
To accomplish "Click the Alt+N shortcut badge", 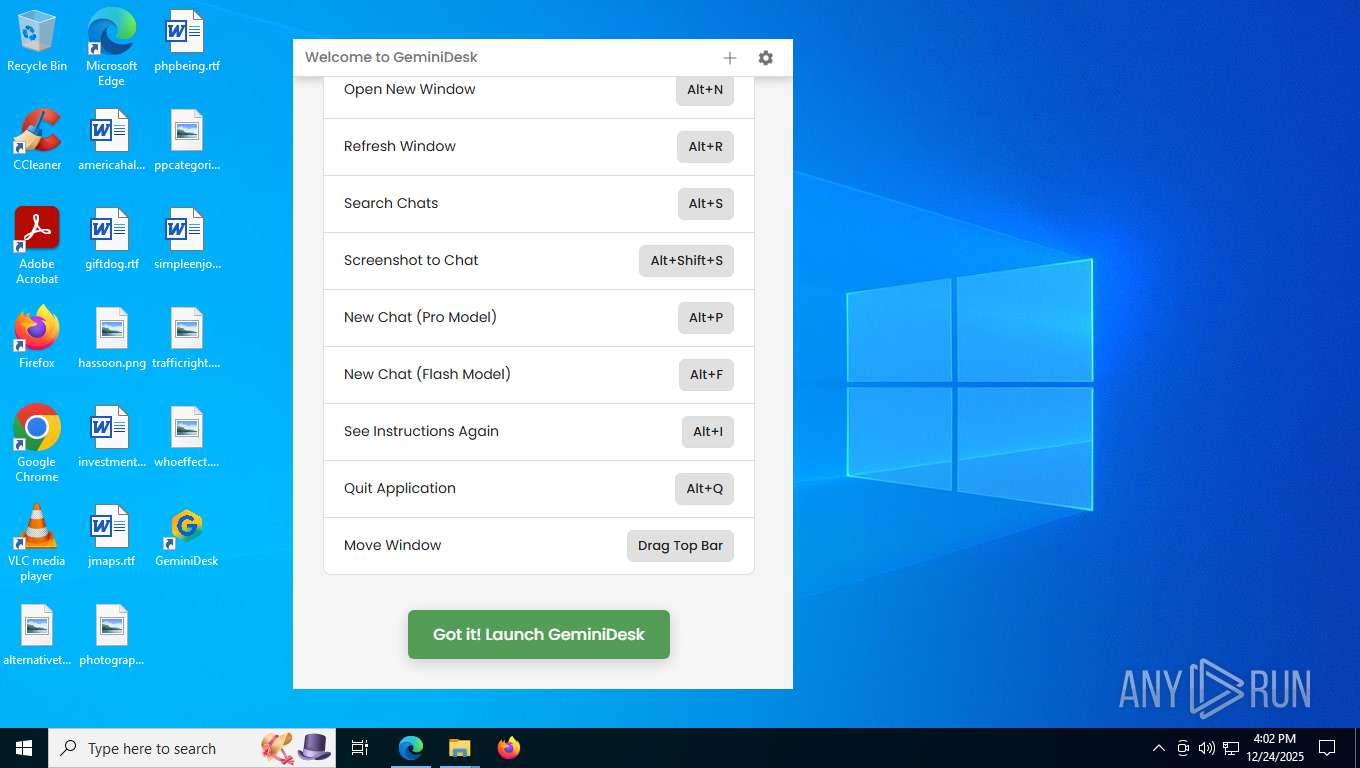I will click(705, 90).
